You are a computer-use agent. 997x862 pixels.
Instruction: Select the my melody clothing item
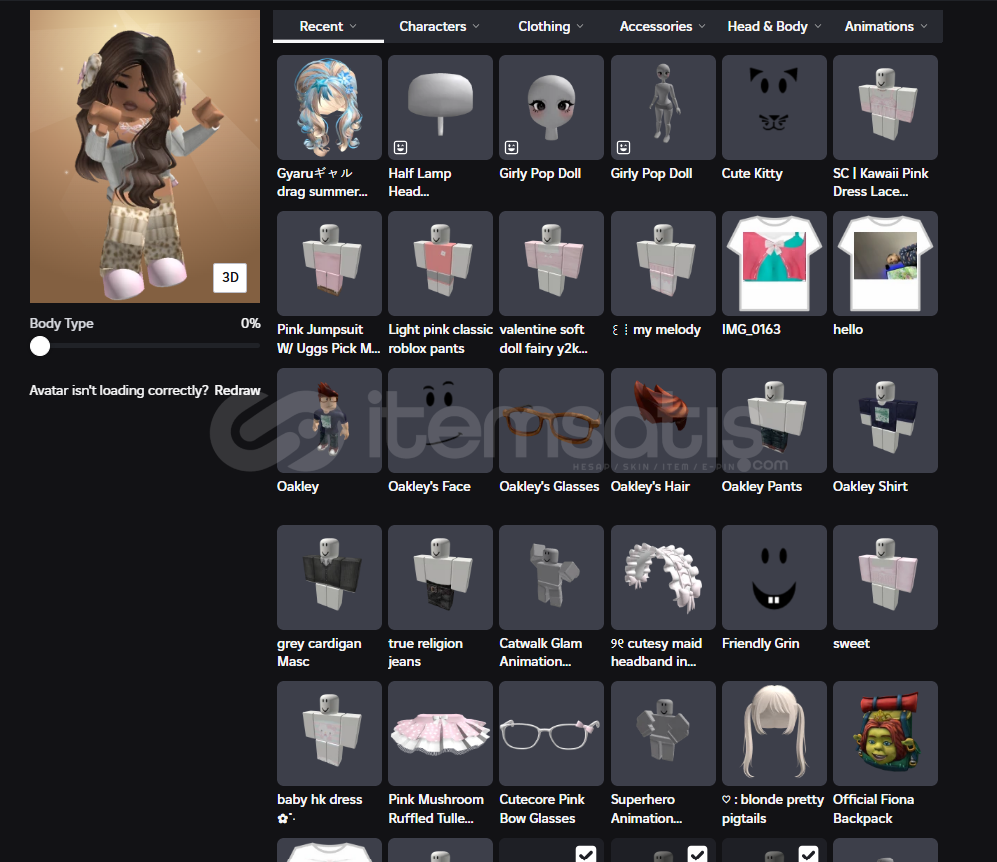[x=663, y=263]
